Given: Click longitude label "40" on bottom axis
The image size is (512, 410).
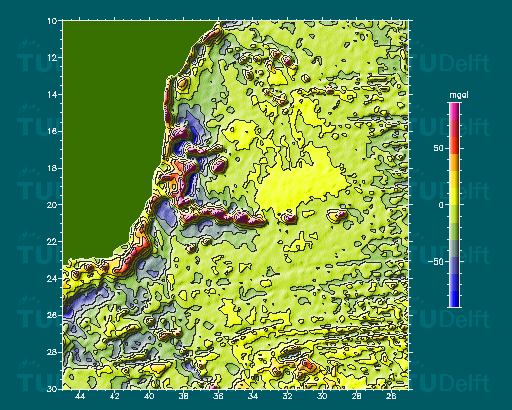Looking at the screenshot, I should (x=149, y=396).
